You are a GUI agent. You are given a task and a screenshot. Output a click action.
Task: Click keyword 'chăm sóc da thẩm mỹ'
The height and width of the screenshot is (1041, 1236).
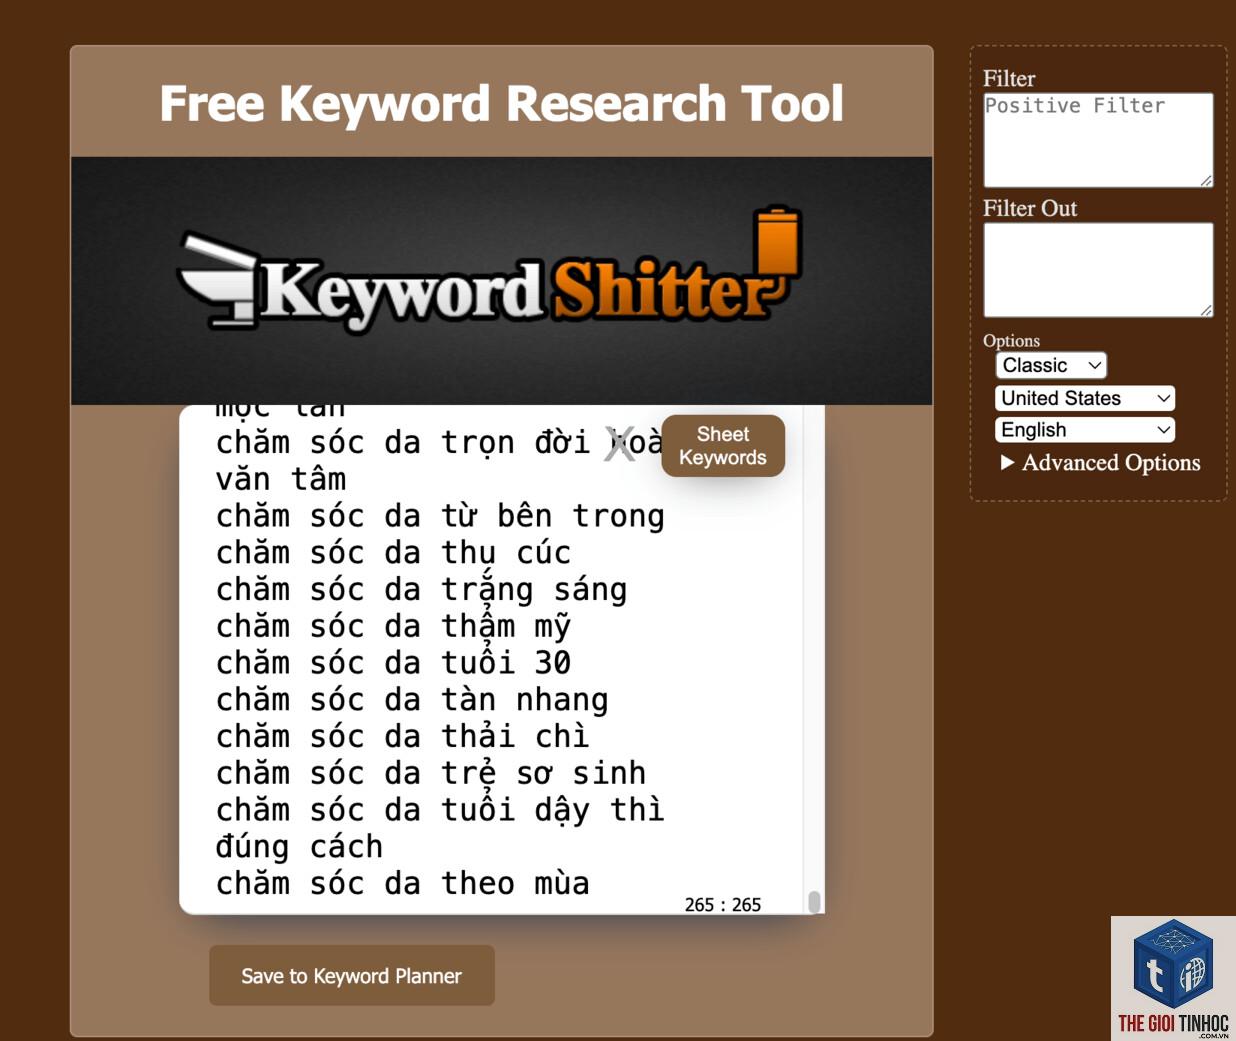pos(393,627)
